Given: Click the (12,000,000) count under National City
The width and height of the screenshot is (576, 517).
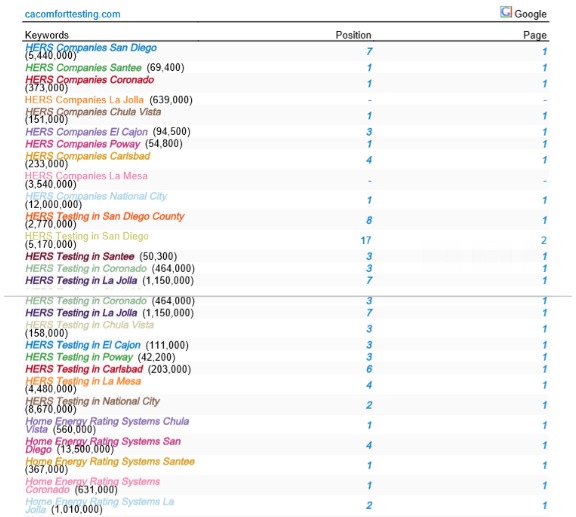Looking at the screenshot, I should (53, 204).
